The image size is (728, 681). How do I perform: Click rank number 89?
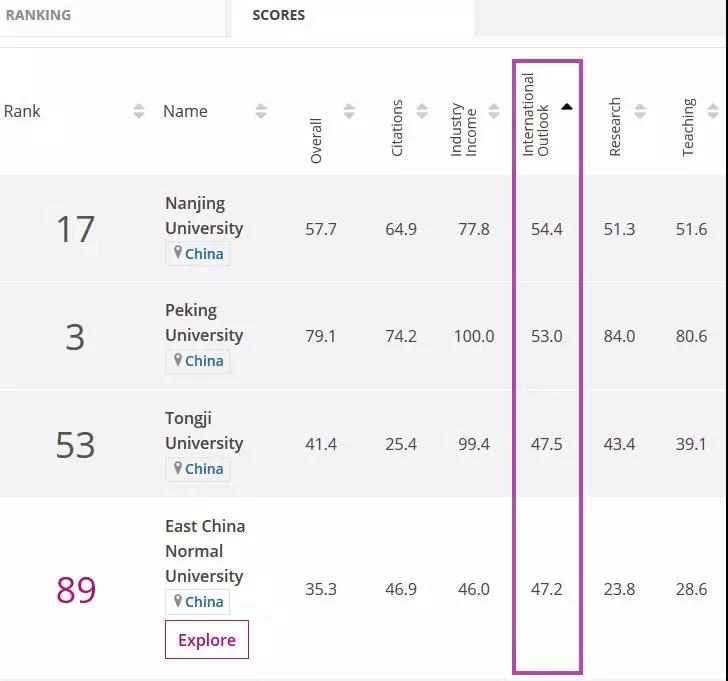(76, 590)
